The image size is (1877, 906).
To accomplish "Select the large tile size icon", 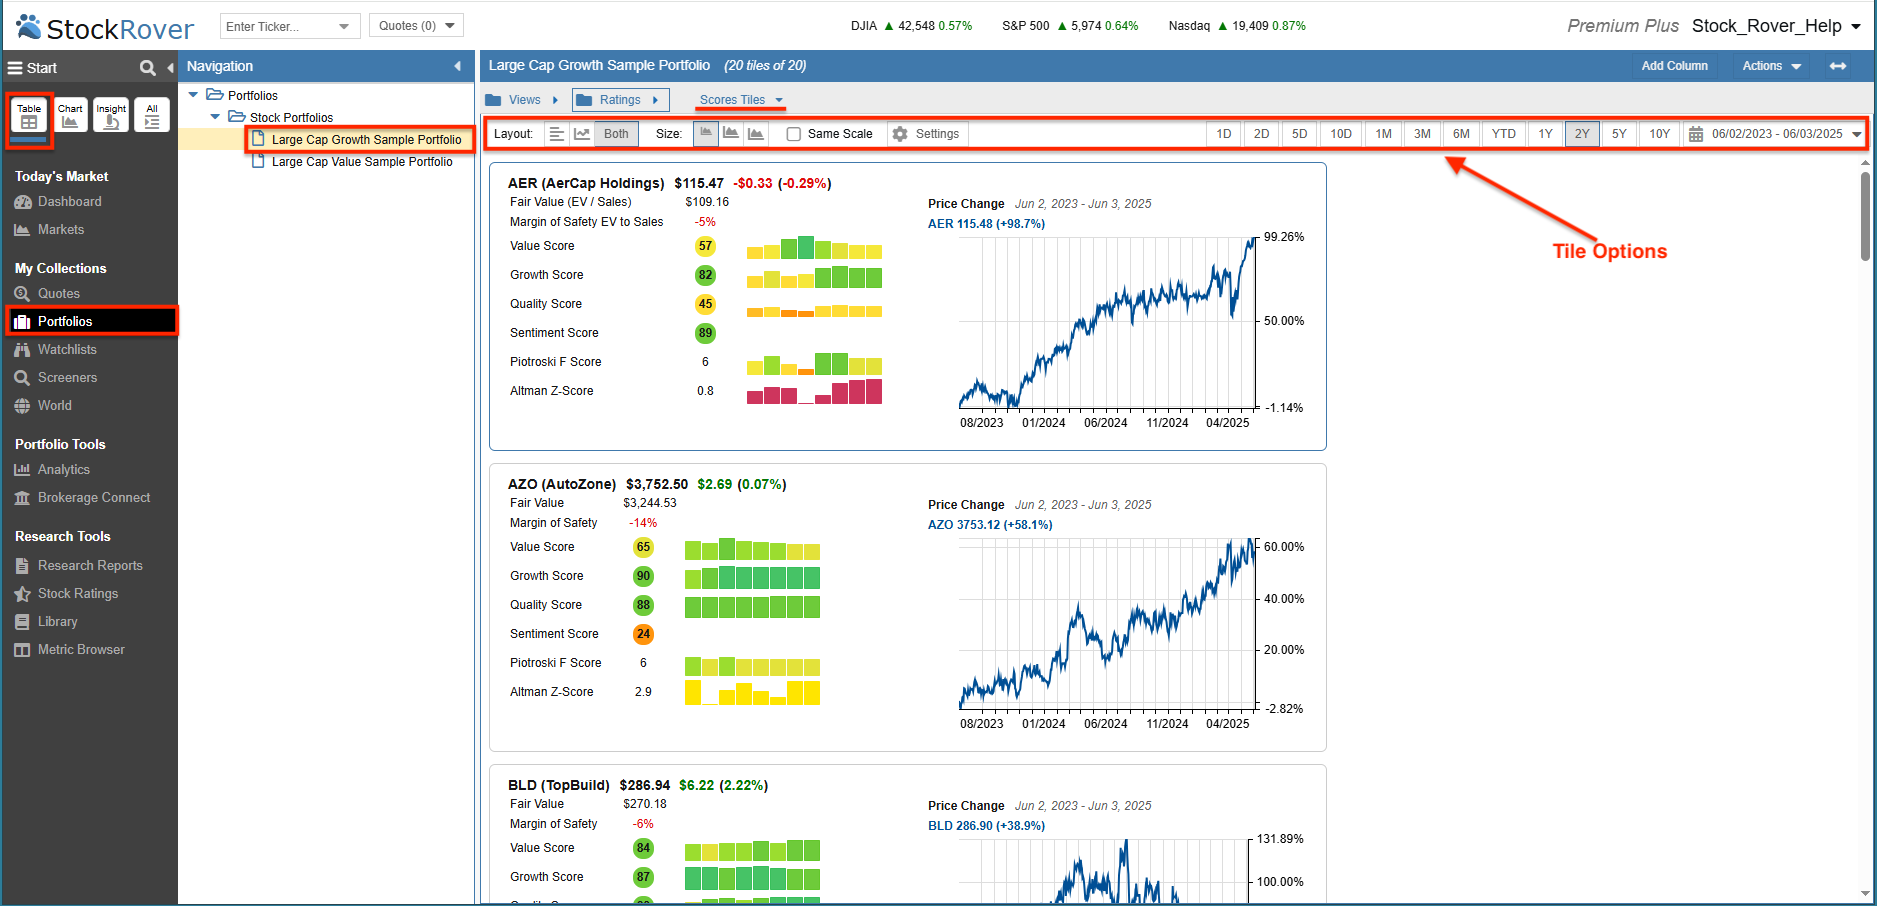I will pos(756,134).
